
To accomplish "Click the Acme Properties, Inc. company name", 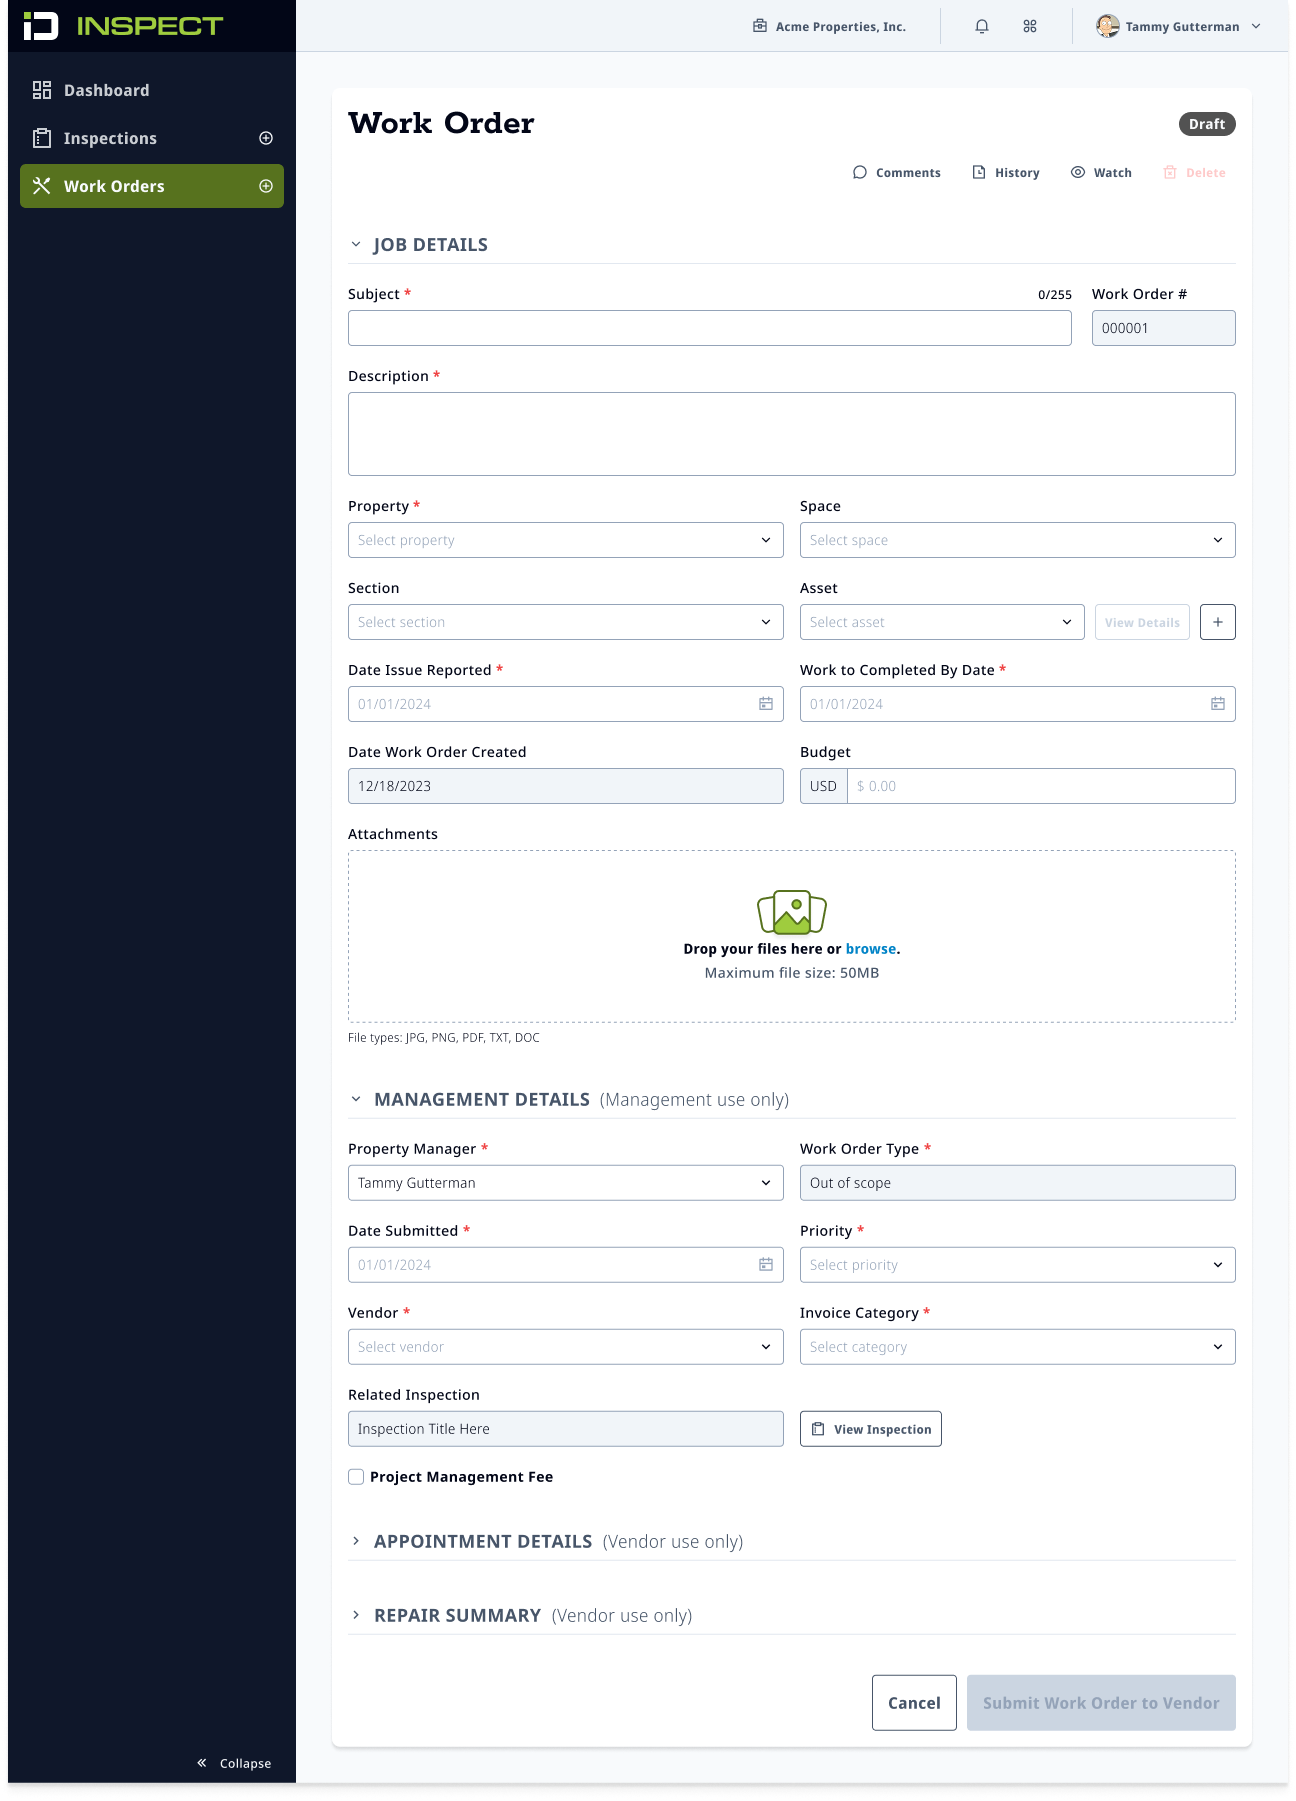I will point(841,27).
